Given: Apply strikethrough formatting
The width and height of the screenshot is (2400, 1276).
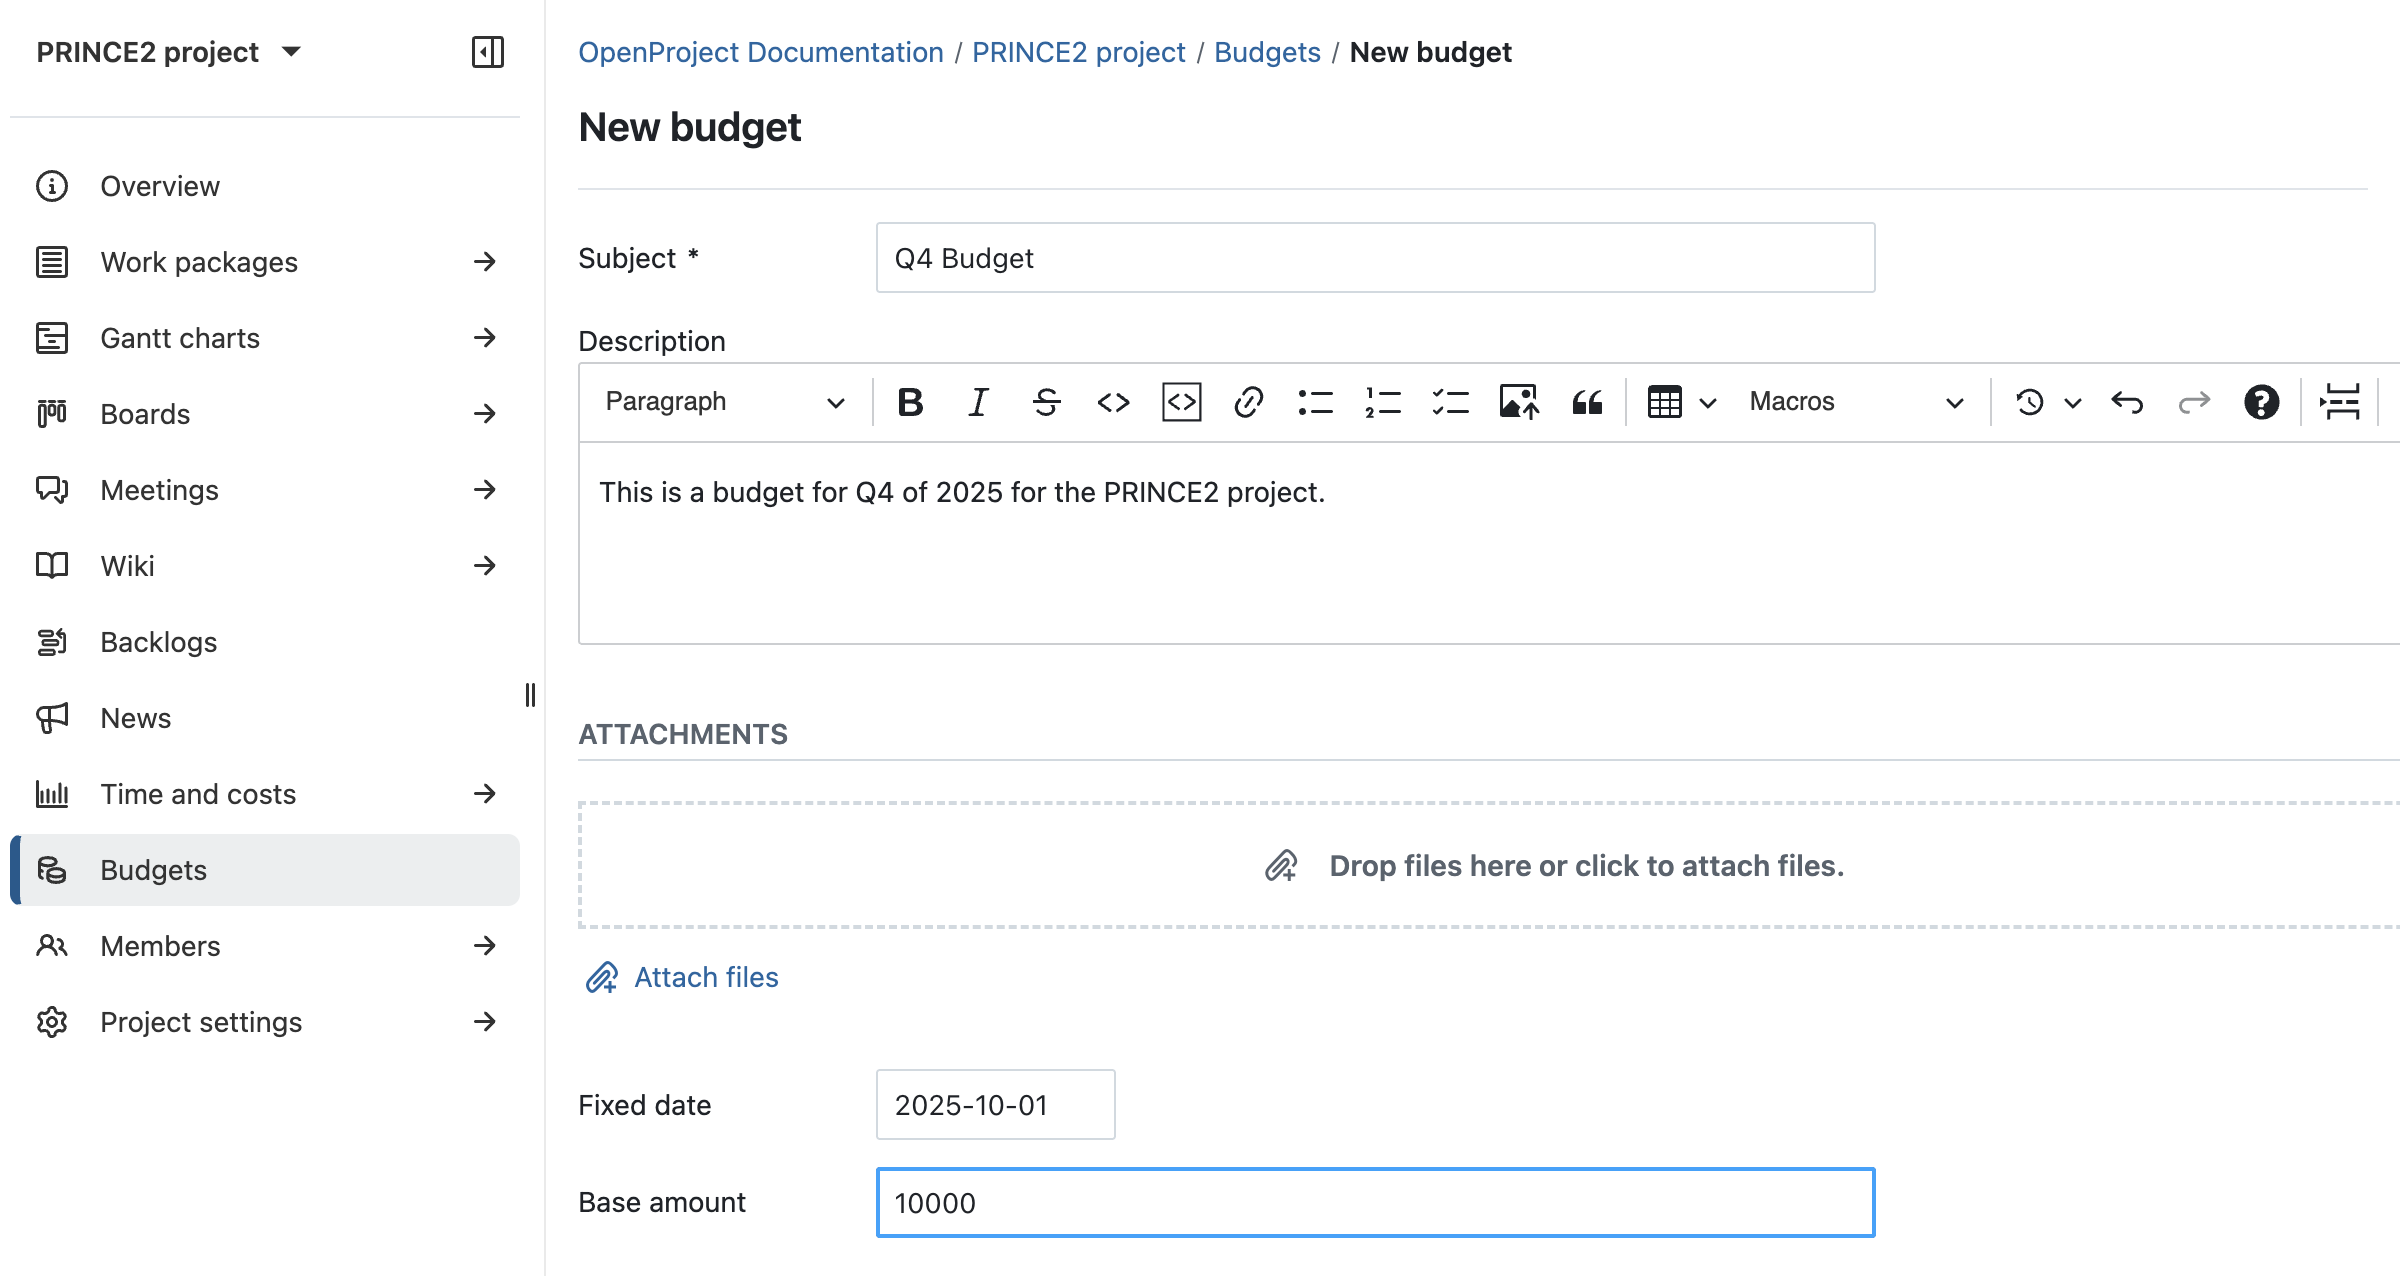Looking at the screenshot, I should point(1045,402).
